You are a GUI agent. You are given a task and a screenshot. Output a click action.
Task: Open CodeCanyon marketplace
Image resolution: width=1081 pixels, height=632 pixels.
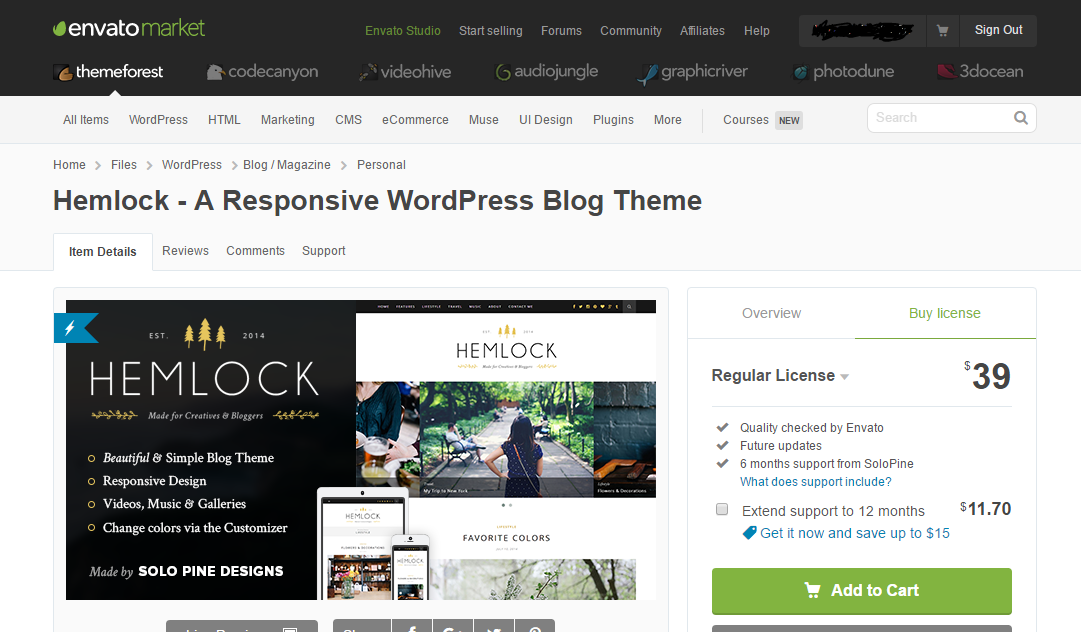click(x=262, y=72)
